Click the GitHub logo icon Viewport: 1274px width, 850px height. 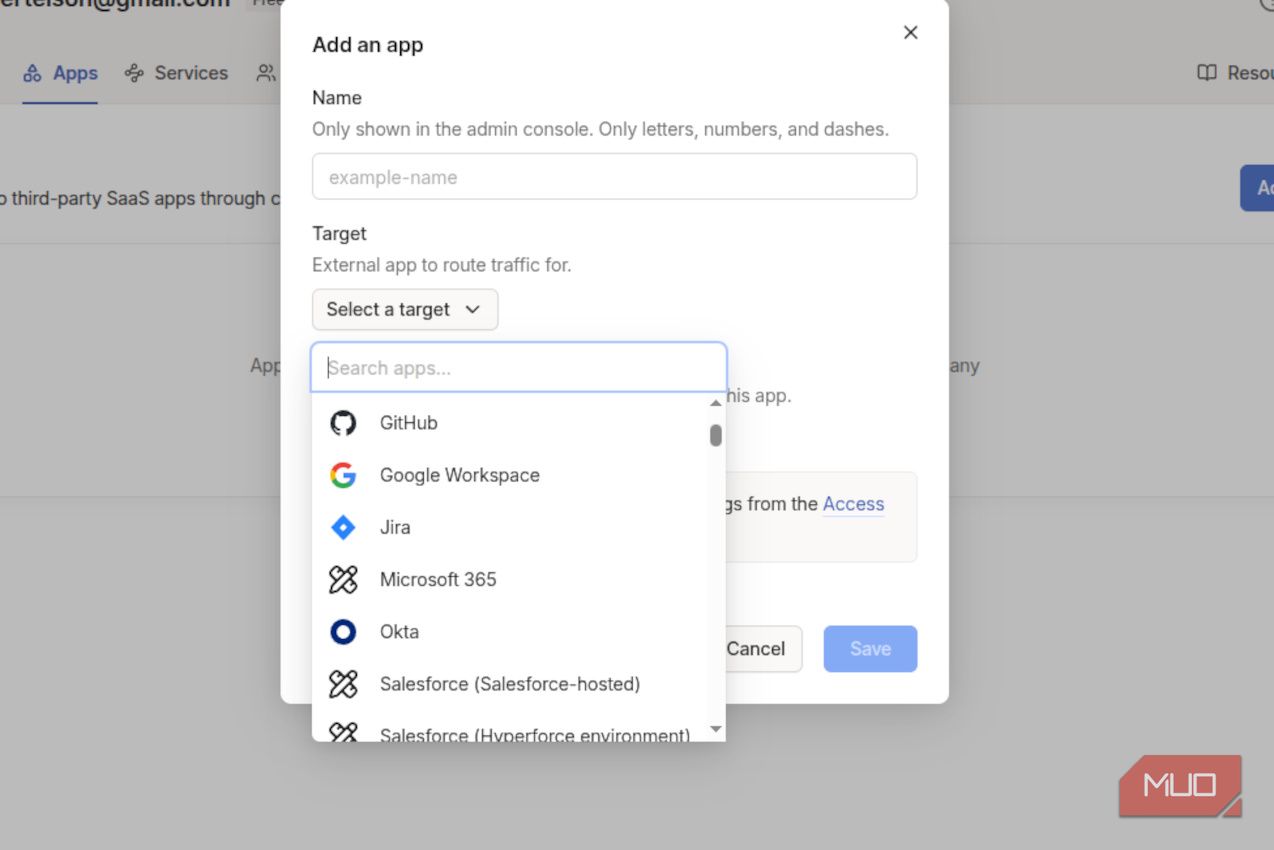pos(343,423)
